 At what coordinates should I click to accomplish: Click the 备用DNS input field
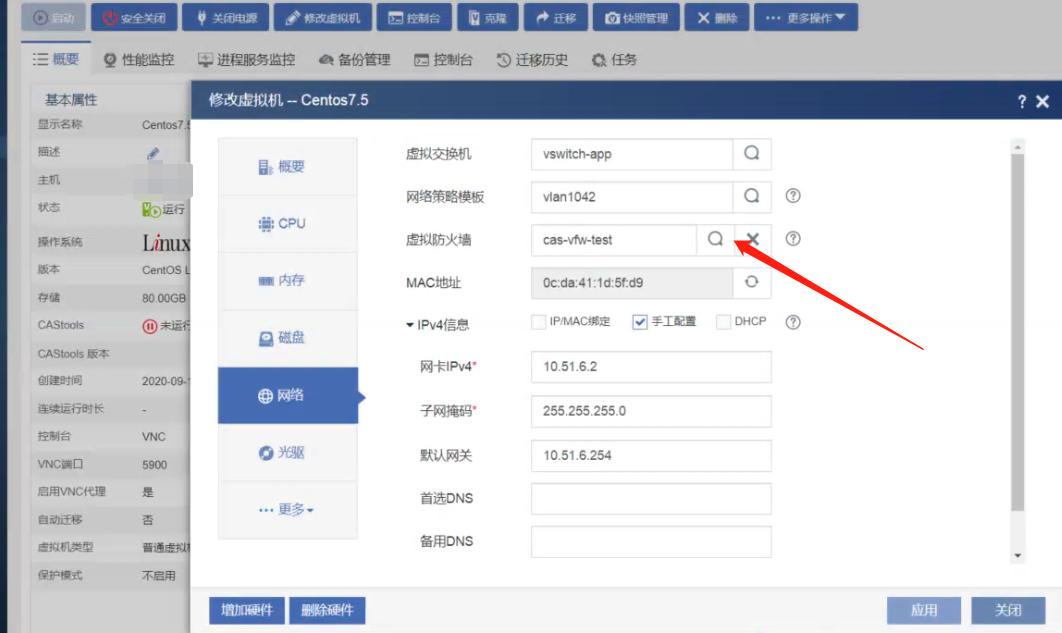(651, 542)
